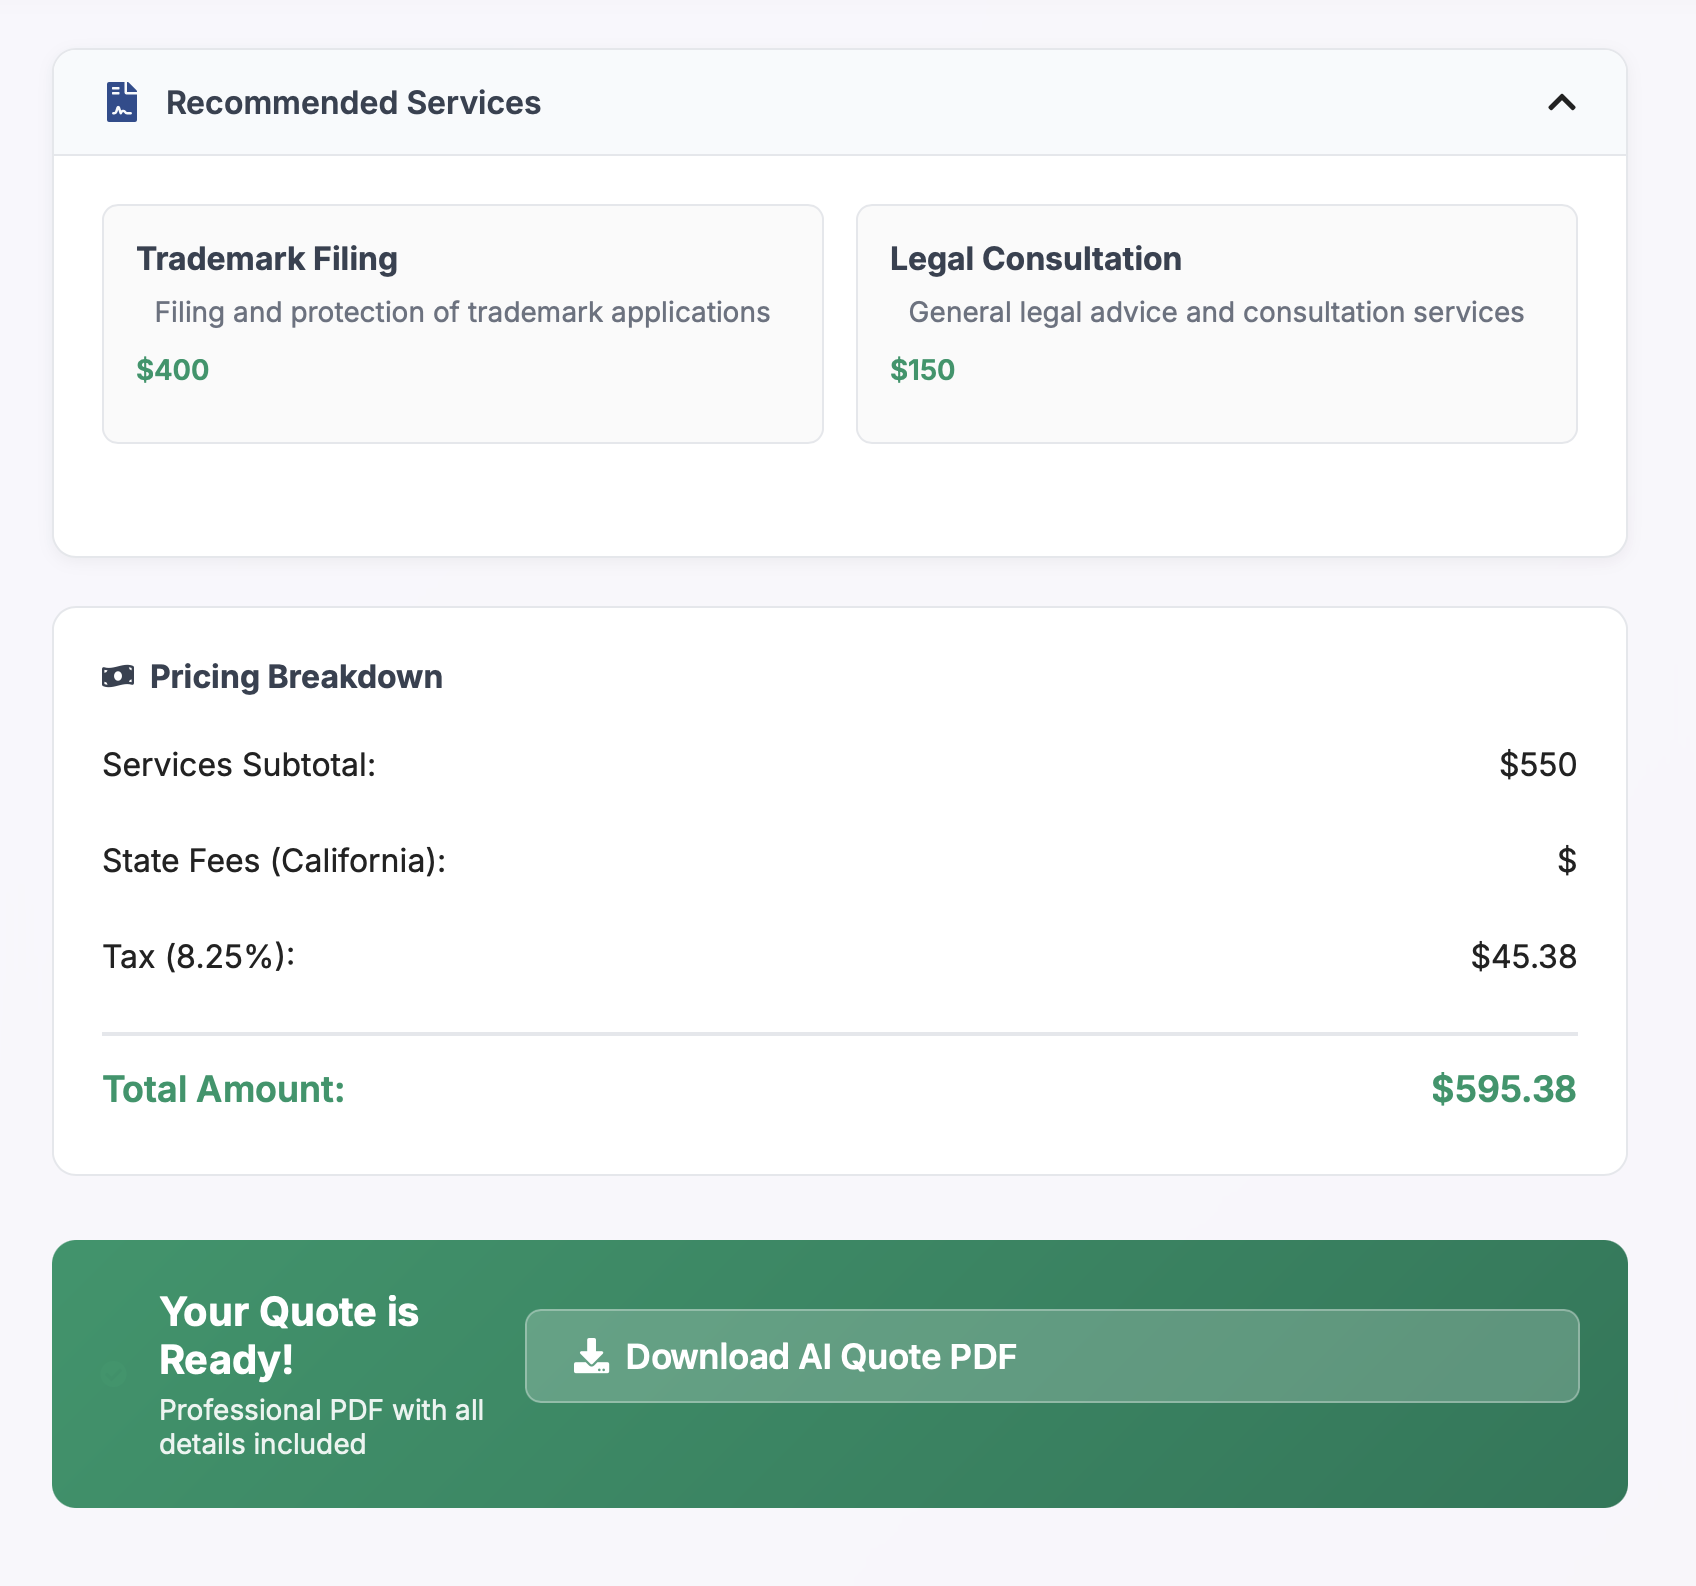Click the $400 Trademark Filing price
The image size is (1696, 1586).
(x=173, y=370)
